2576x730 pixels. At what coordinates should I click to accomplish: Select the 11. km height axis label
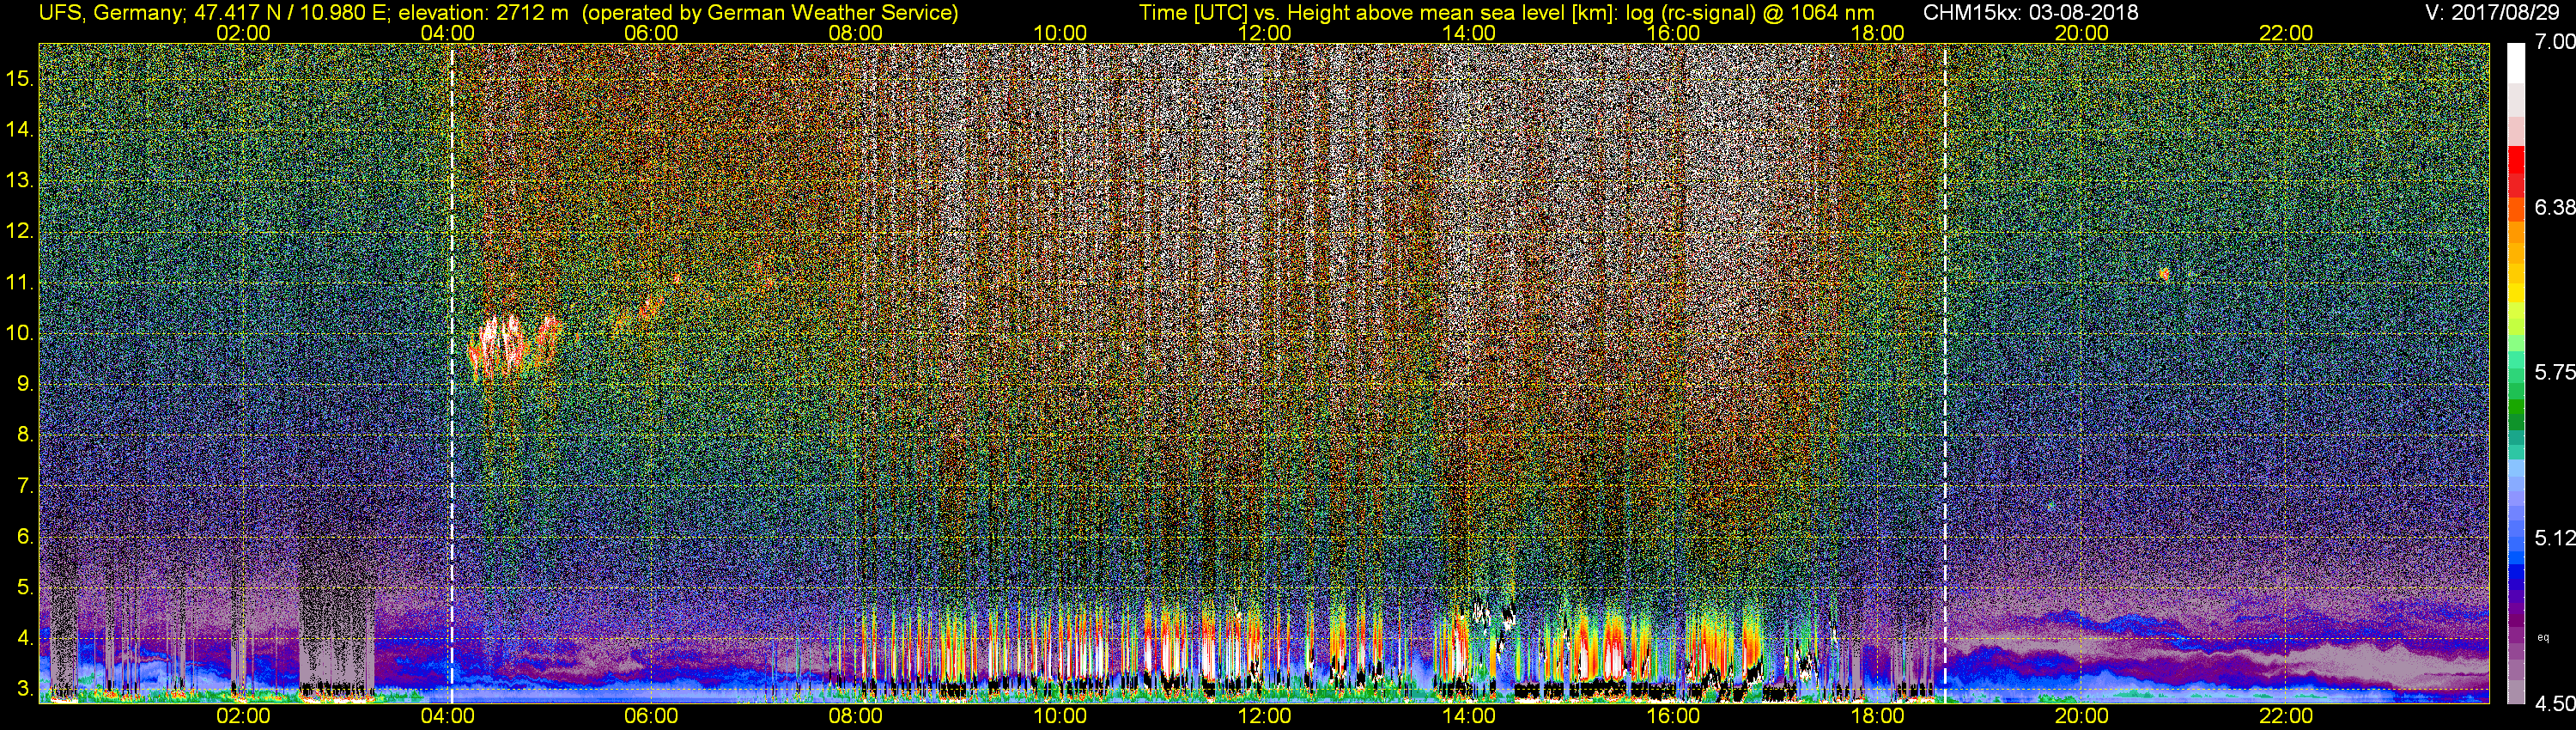[20, 282]
